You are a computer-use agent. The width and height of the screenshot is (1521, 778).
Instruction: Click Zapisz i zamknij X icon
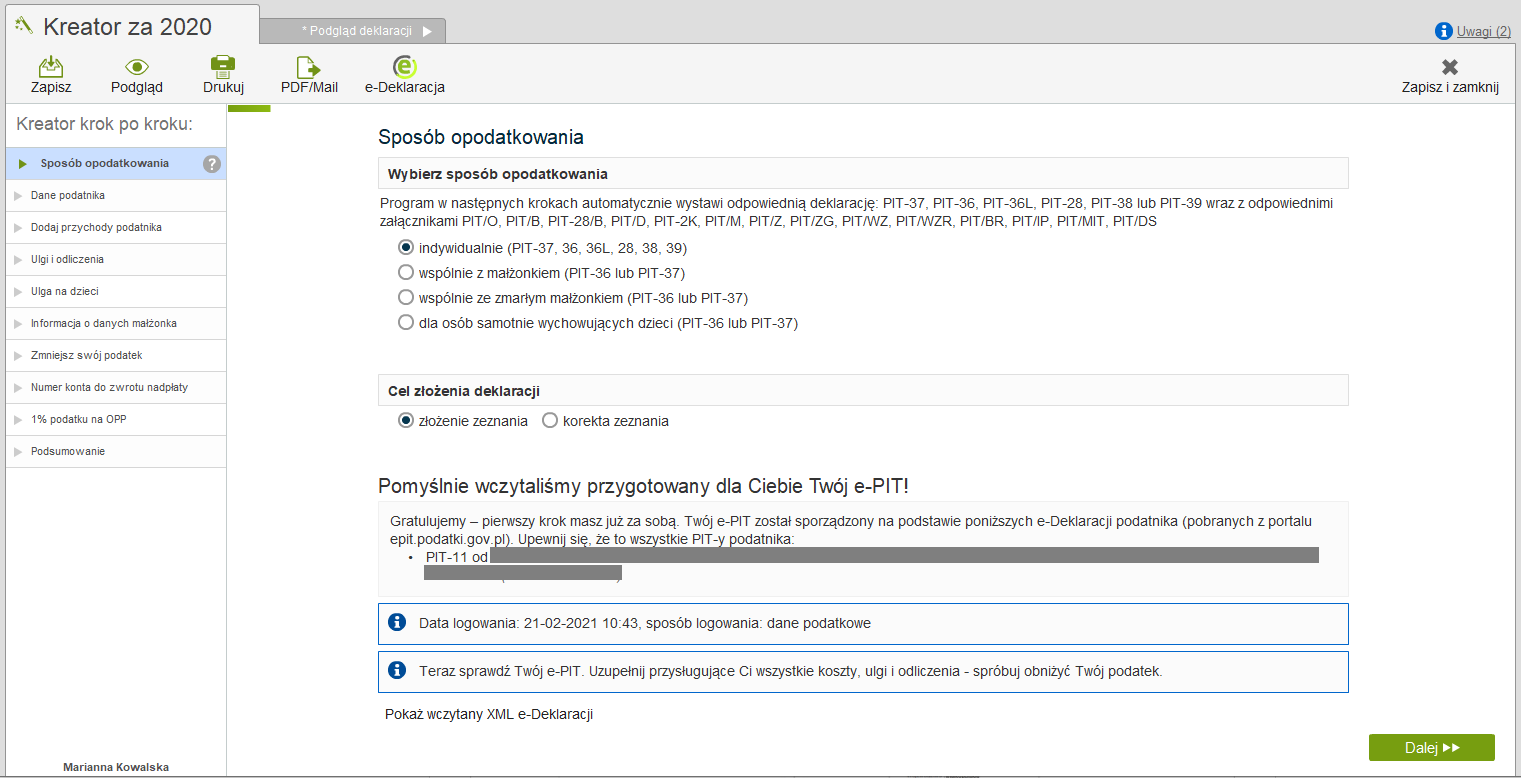pos(1449,67)
